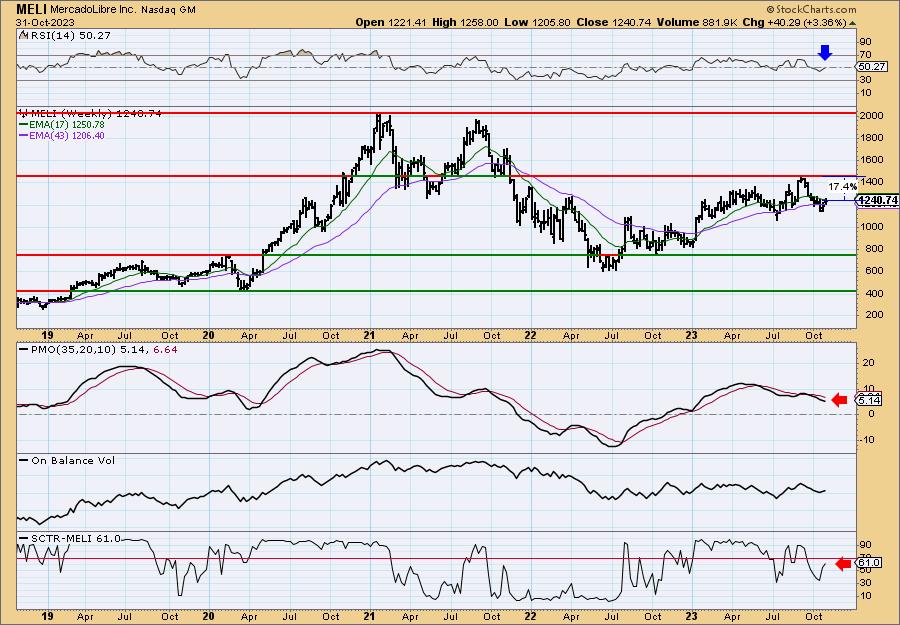Click the 50.27 RSI value tag
The width and height of the screenshot is (900, 625).
click(872, 67)
